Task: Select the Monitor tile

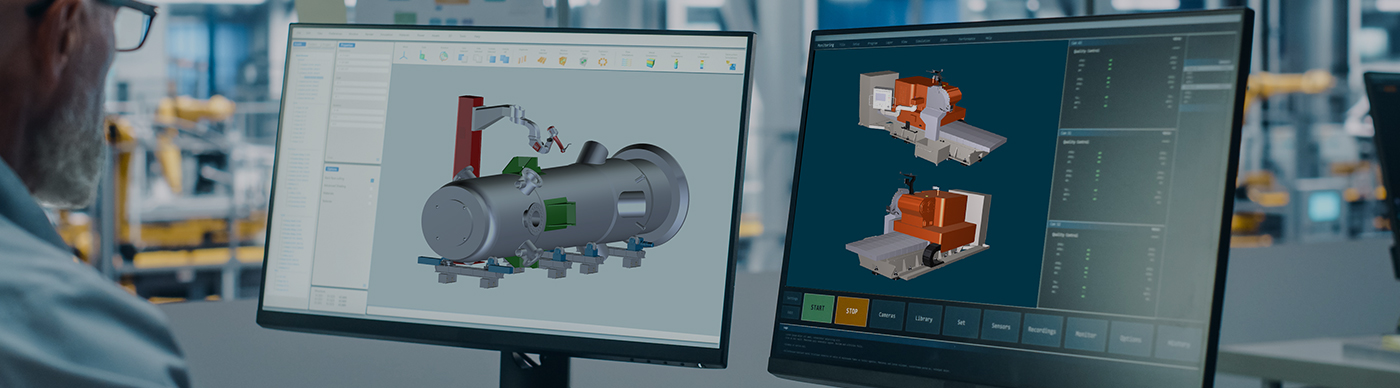Action: tap(1085, 335)
